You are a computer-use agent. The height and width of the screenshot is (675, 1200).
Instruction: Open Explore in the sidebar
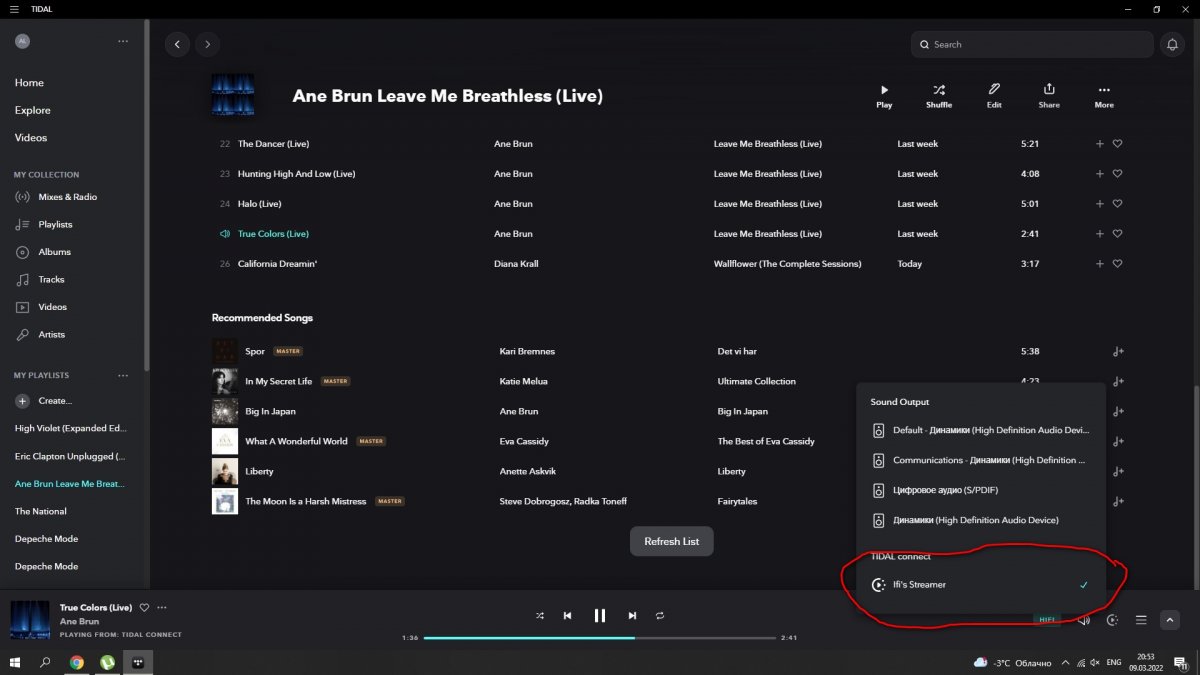pos(33,110)
